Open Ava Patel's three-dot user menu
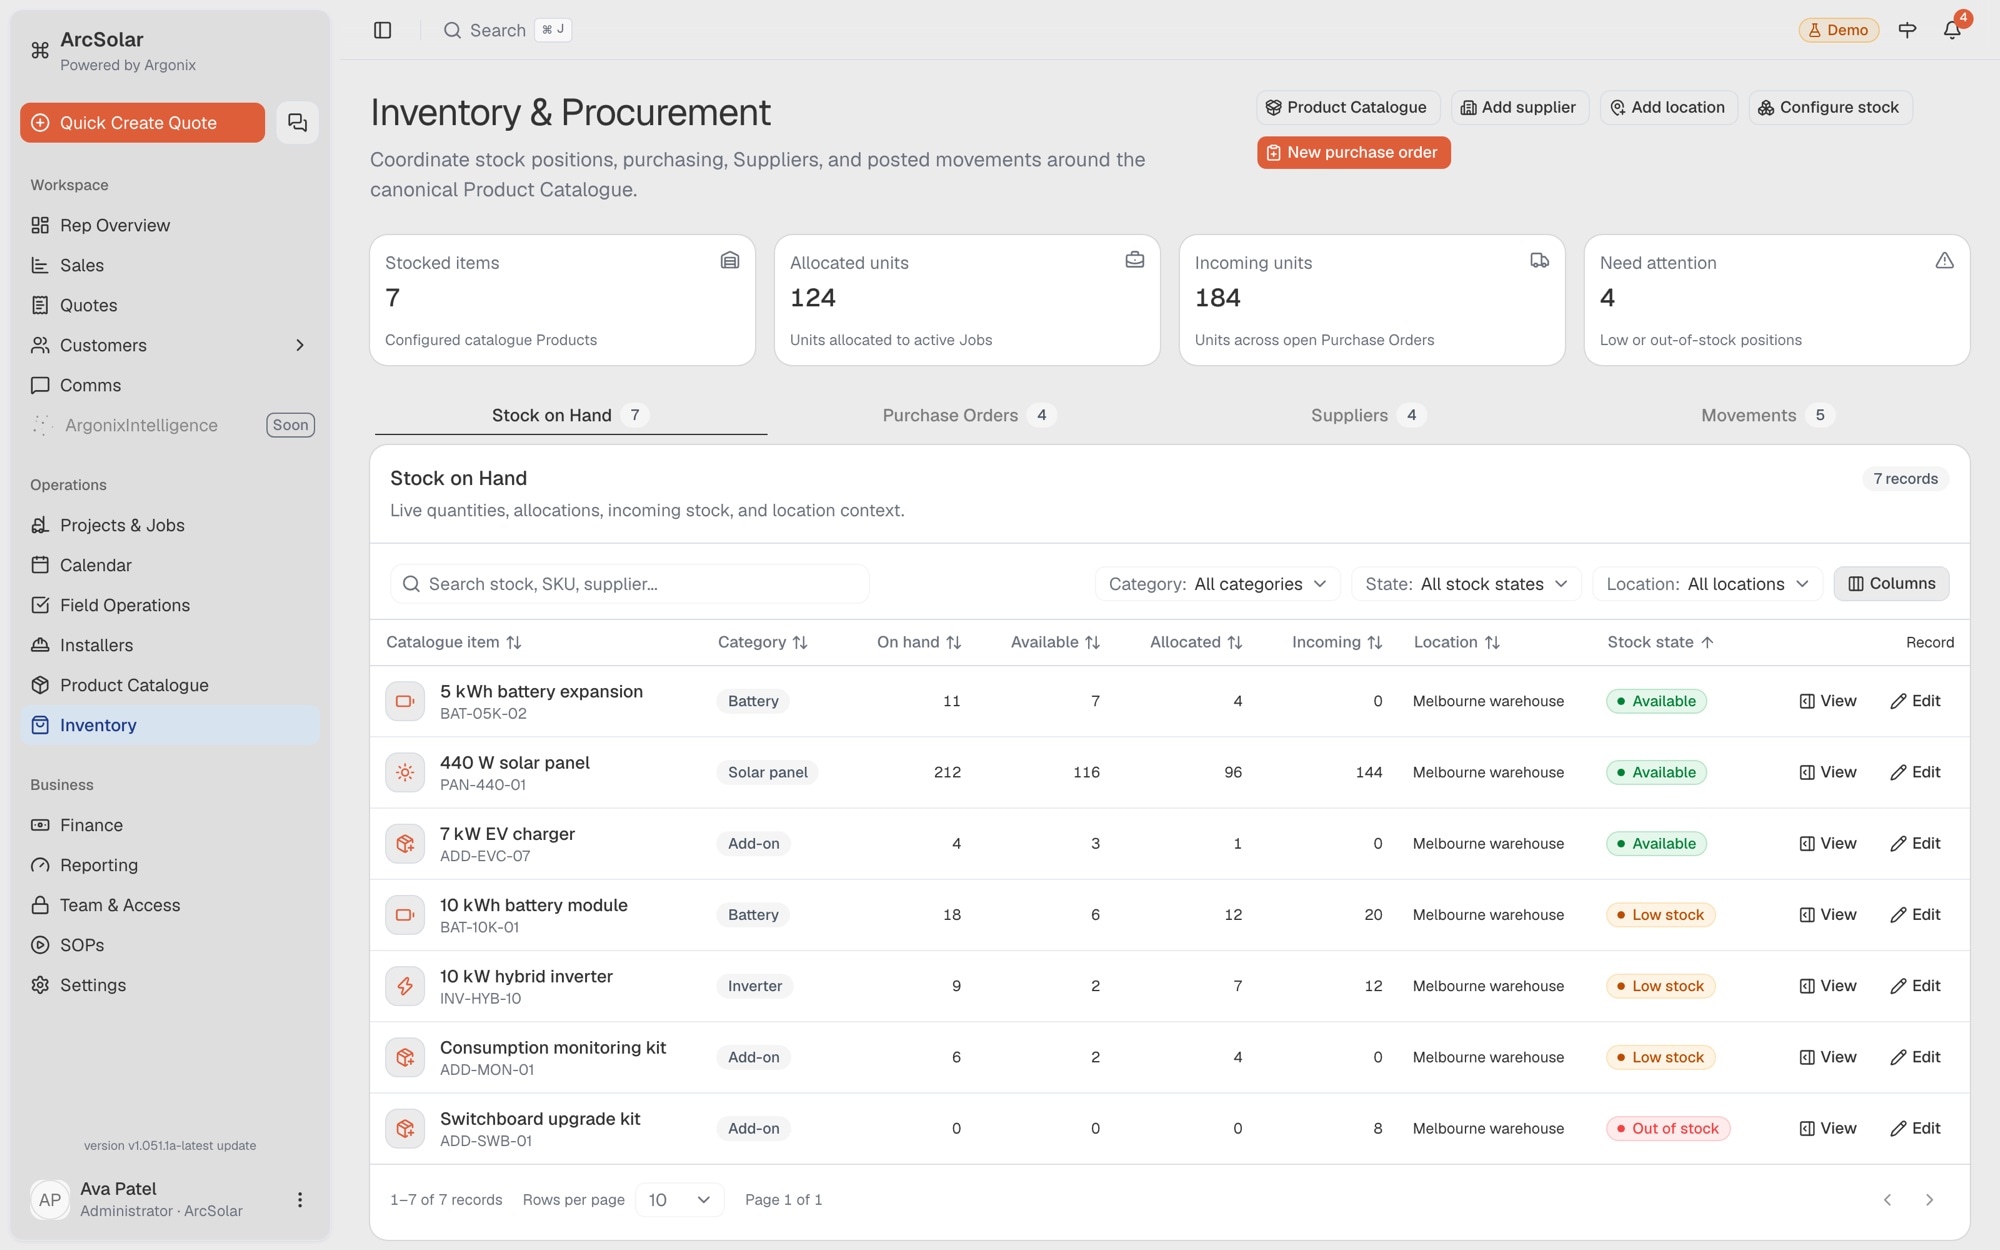The width and height of the screenshot is (2000, 1250). (x=299, y=1199)
